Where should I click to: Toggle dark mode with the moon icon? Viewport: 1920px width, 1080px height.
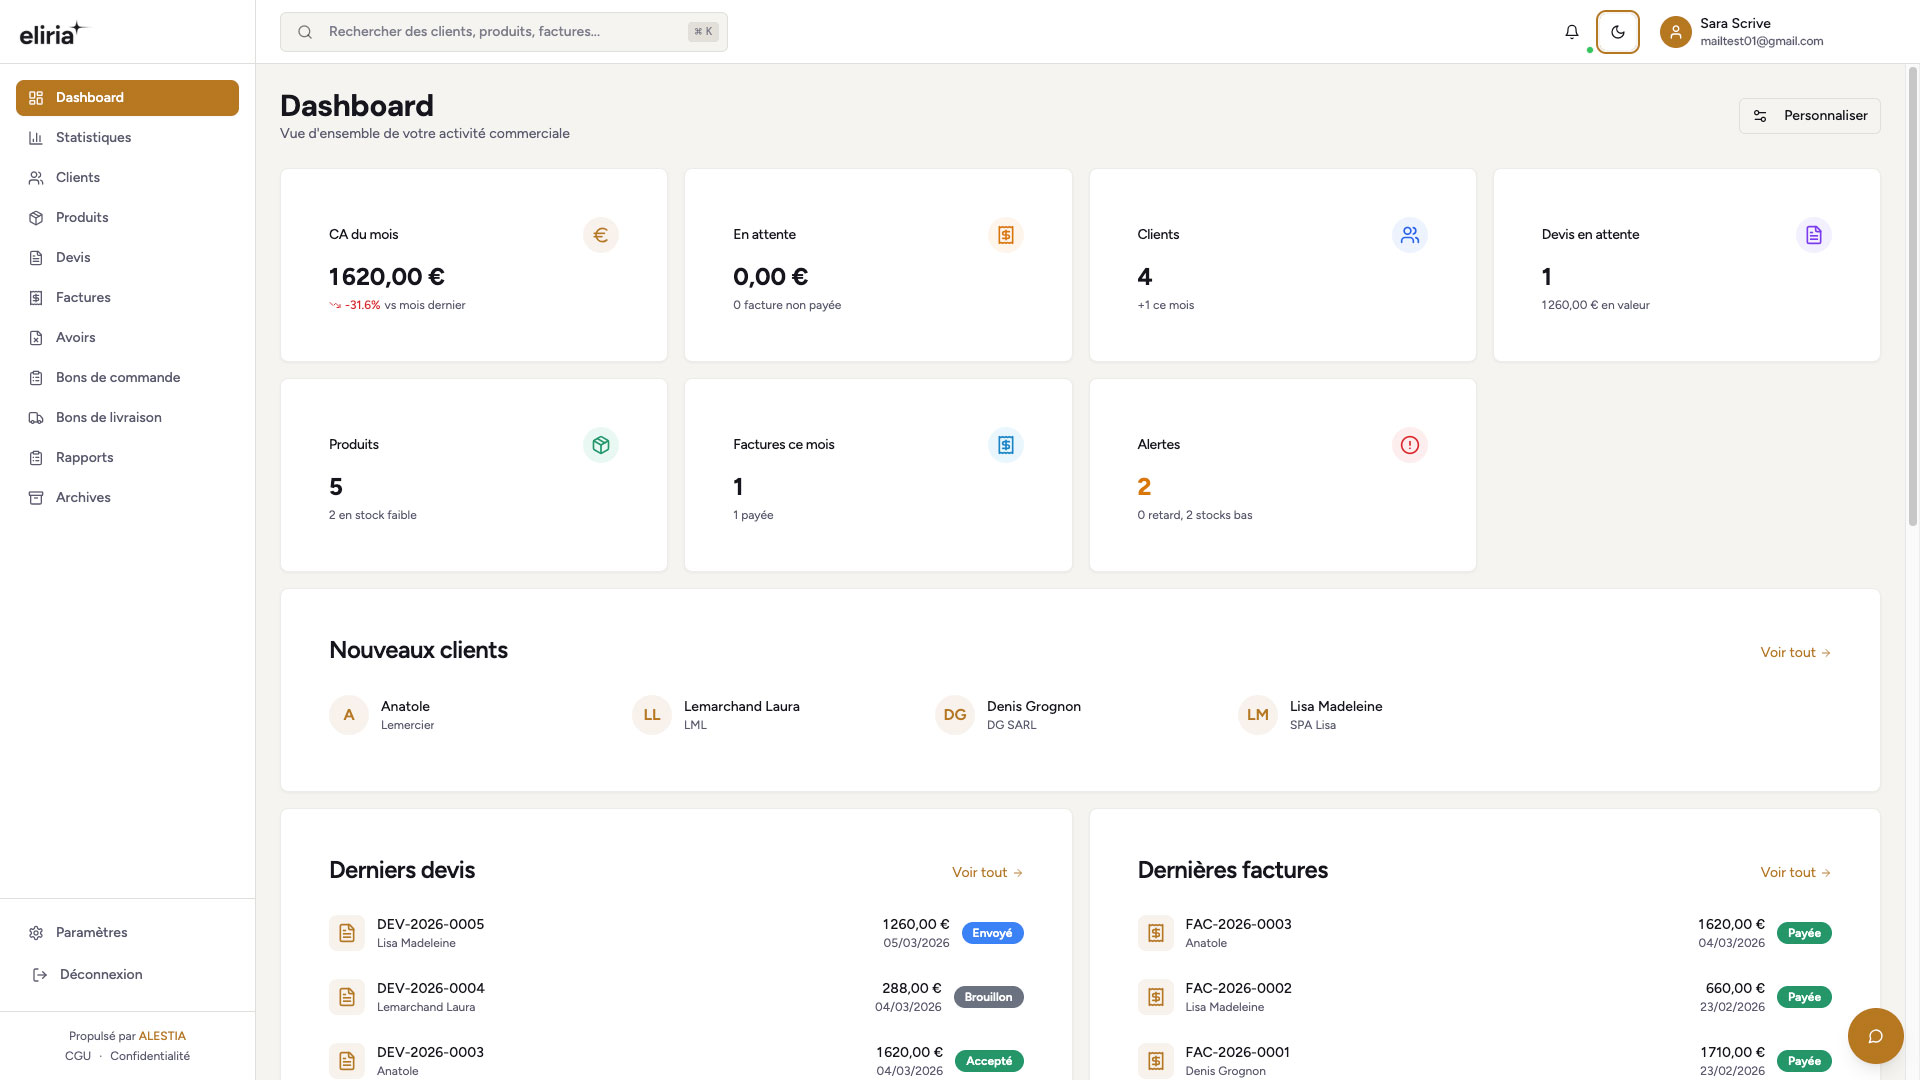point(1617,31)
